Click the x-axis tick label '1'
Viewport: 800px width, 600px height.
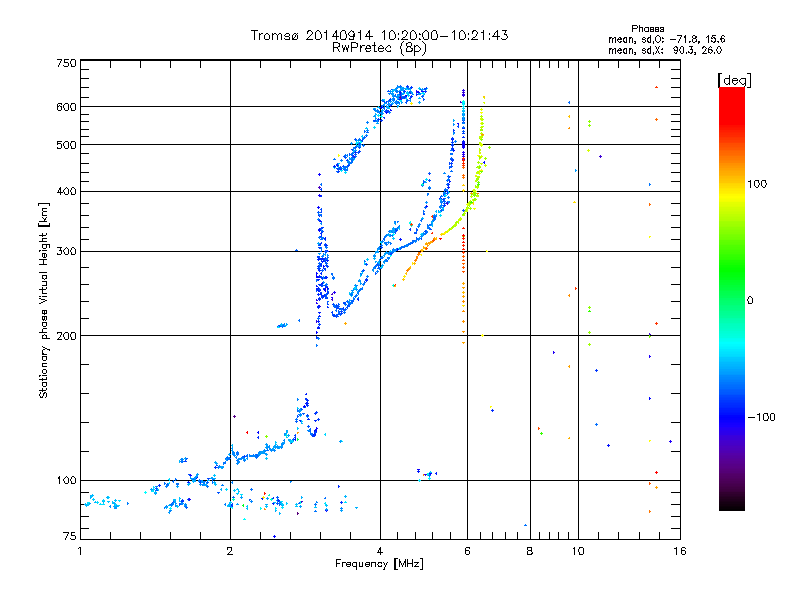pos(80,551)
